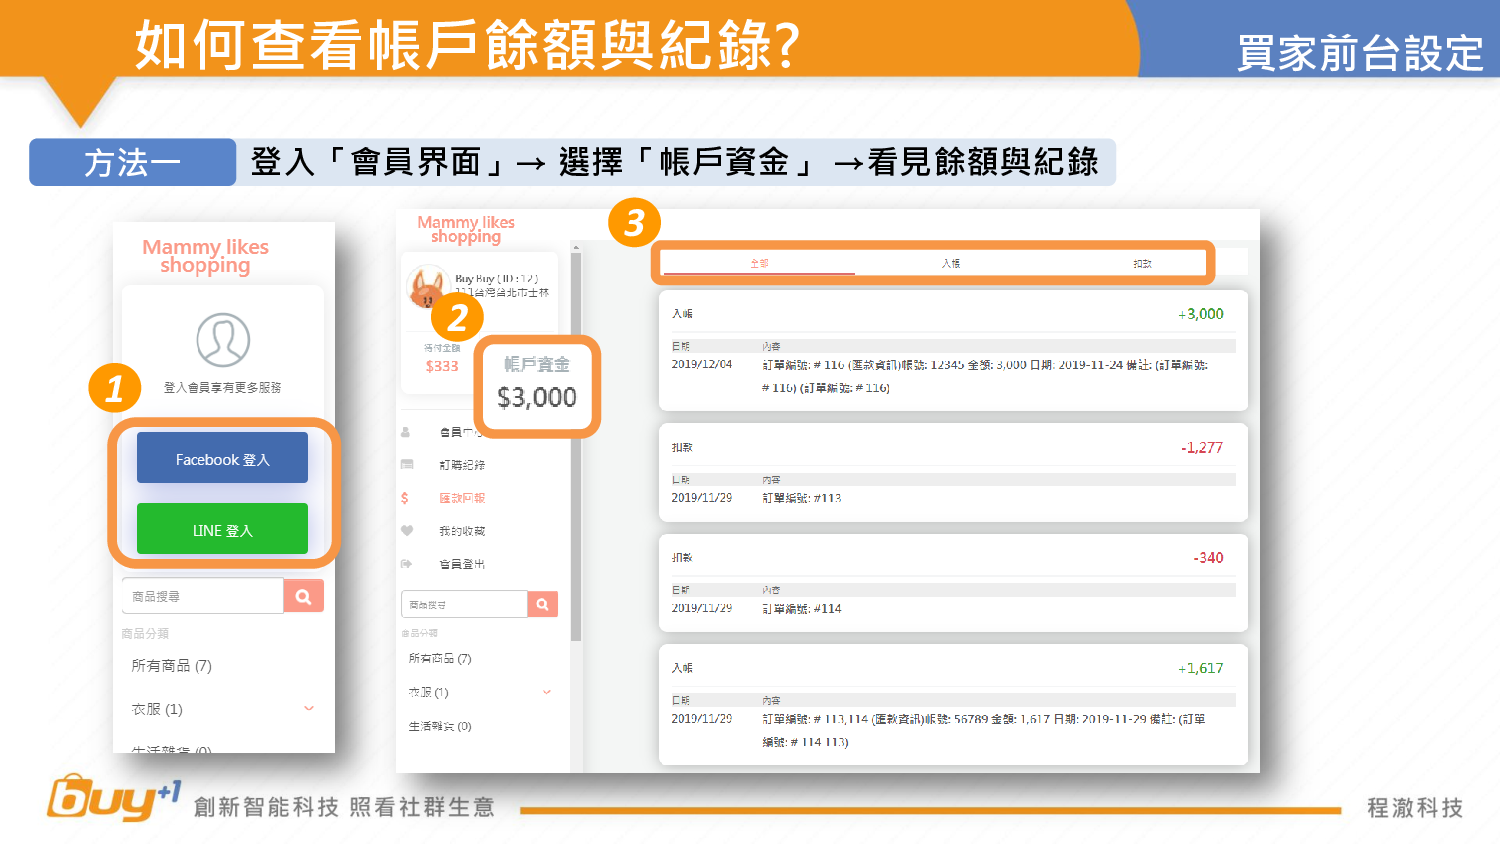
Task: Click the dollar sign icon for 匯款回報
Action: click(405, 498)
